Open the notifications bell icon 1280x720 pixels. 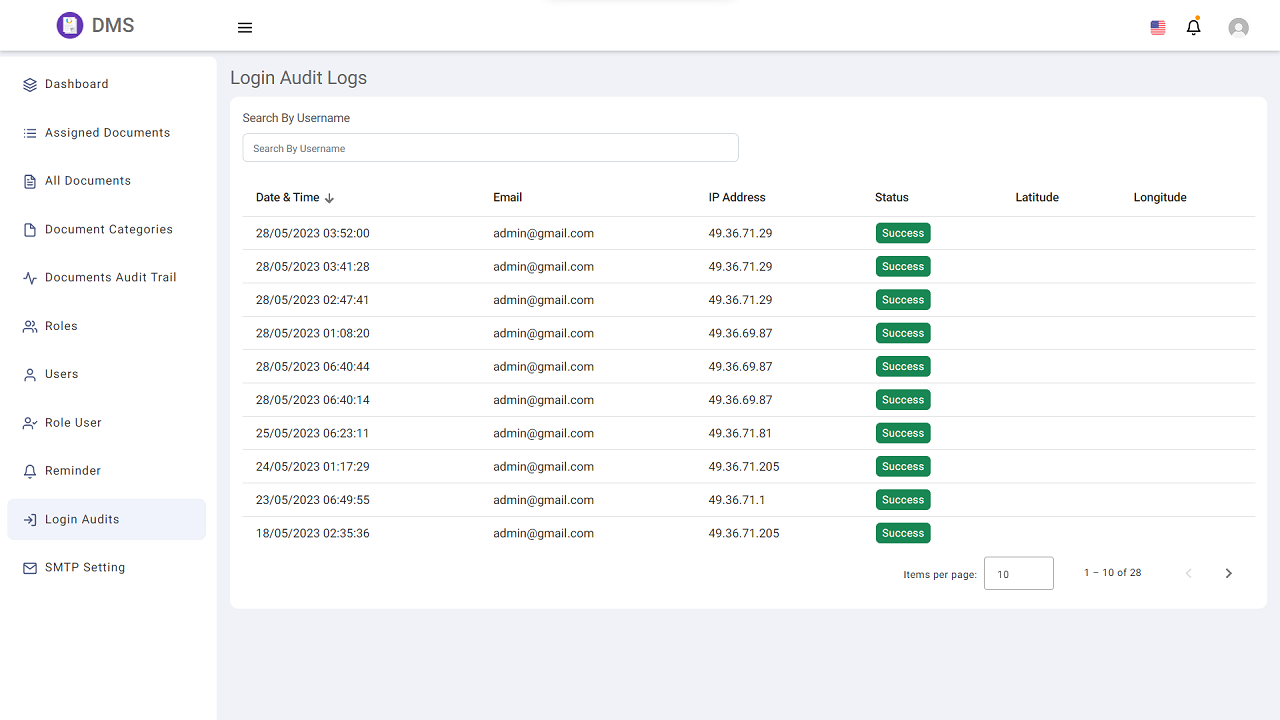[1193, 27]
